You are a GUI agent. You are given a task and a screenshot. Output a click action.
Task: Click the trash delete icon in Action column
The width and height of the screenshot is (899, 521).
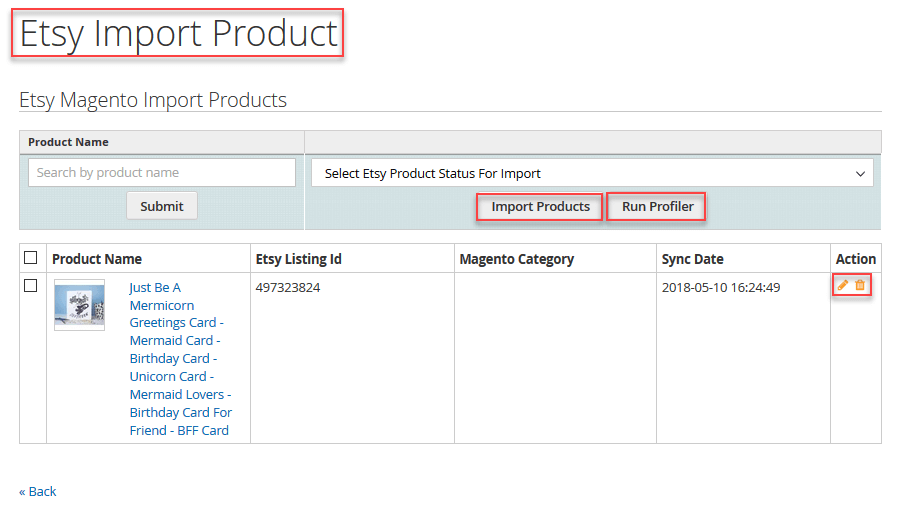pyautogui.click(x=860, y=285)
